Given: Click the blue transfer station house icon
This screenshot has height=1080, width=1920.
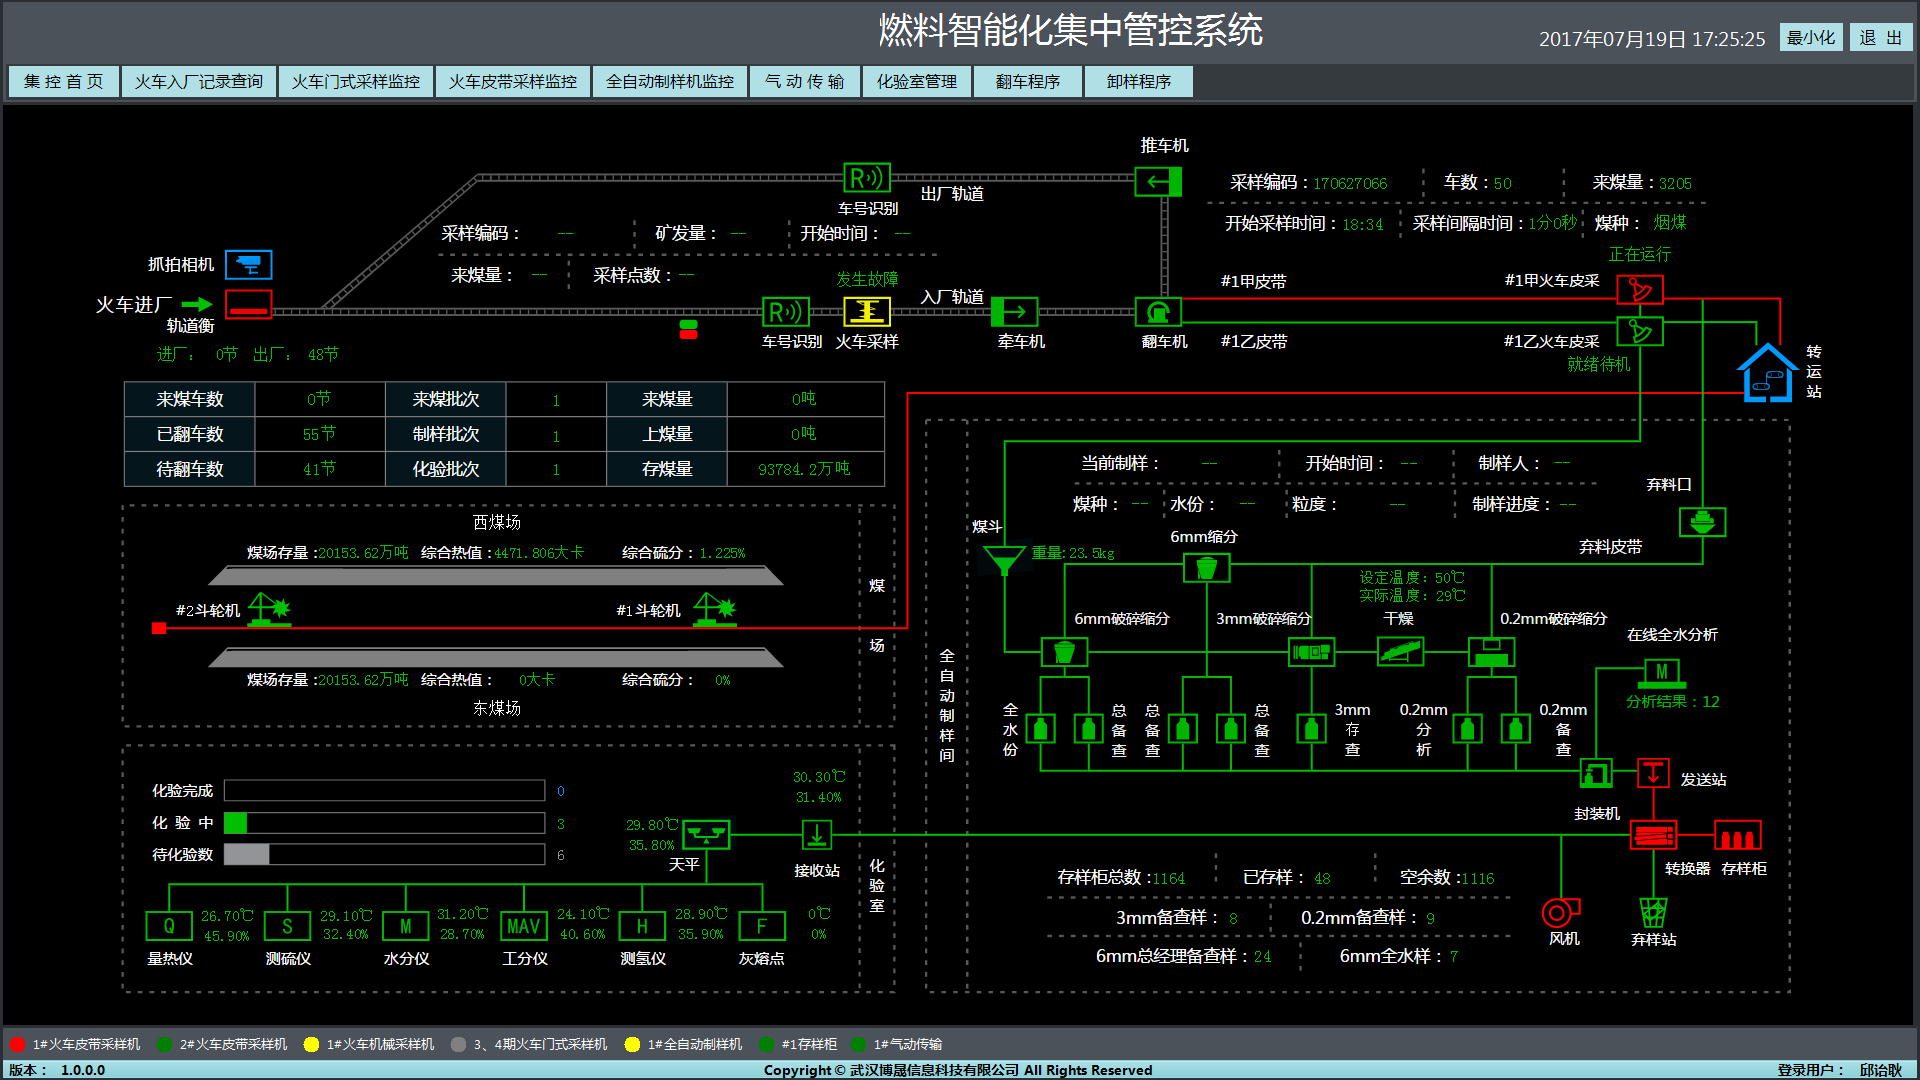Looking at the screenshot, I should [1767, 373].
